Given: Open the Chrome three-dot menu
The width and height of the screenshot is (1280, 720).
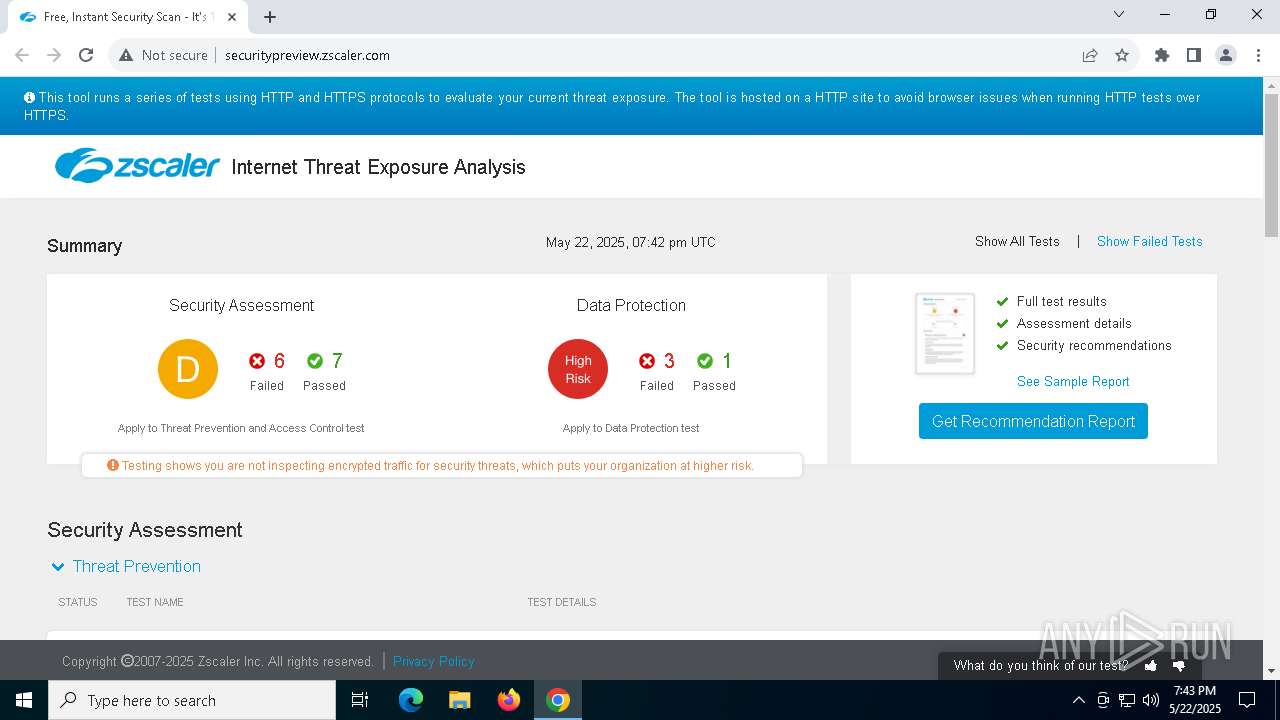Looking at the screenshot, I should [1258, 55].
